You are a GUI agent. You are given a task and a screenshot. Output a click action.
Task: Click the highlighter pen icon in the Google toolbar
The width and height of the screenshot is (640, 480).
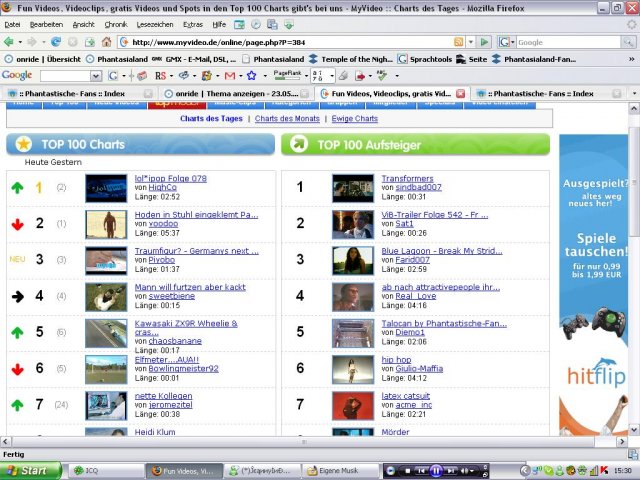tap(343, 76)
